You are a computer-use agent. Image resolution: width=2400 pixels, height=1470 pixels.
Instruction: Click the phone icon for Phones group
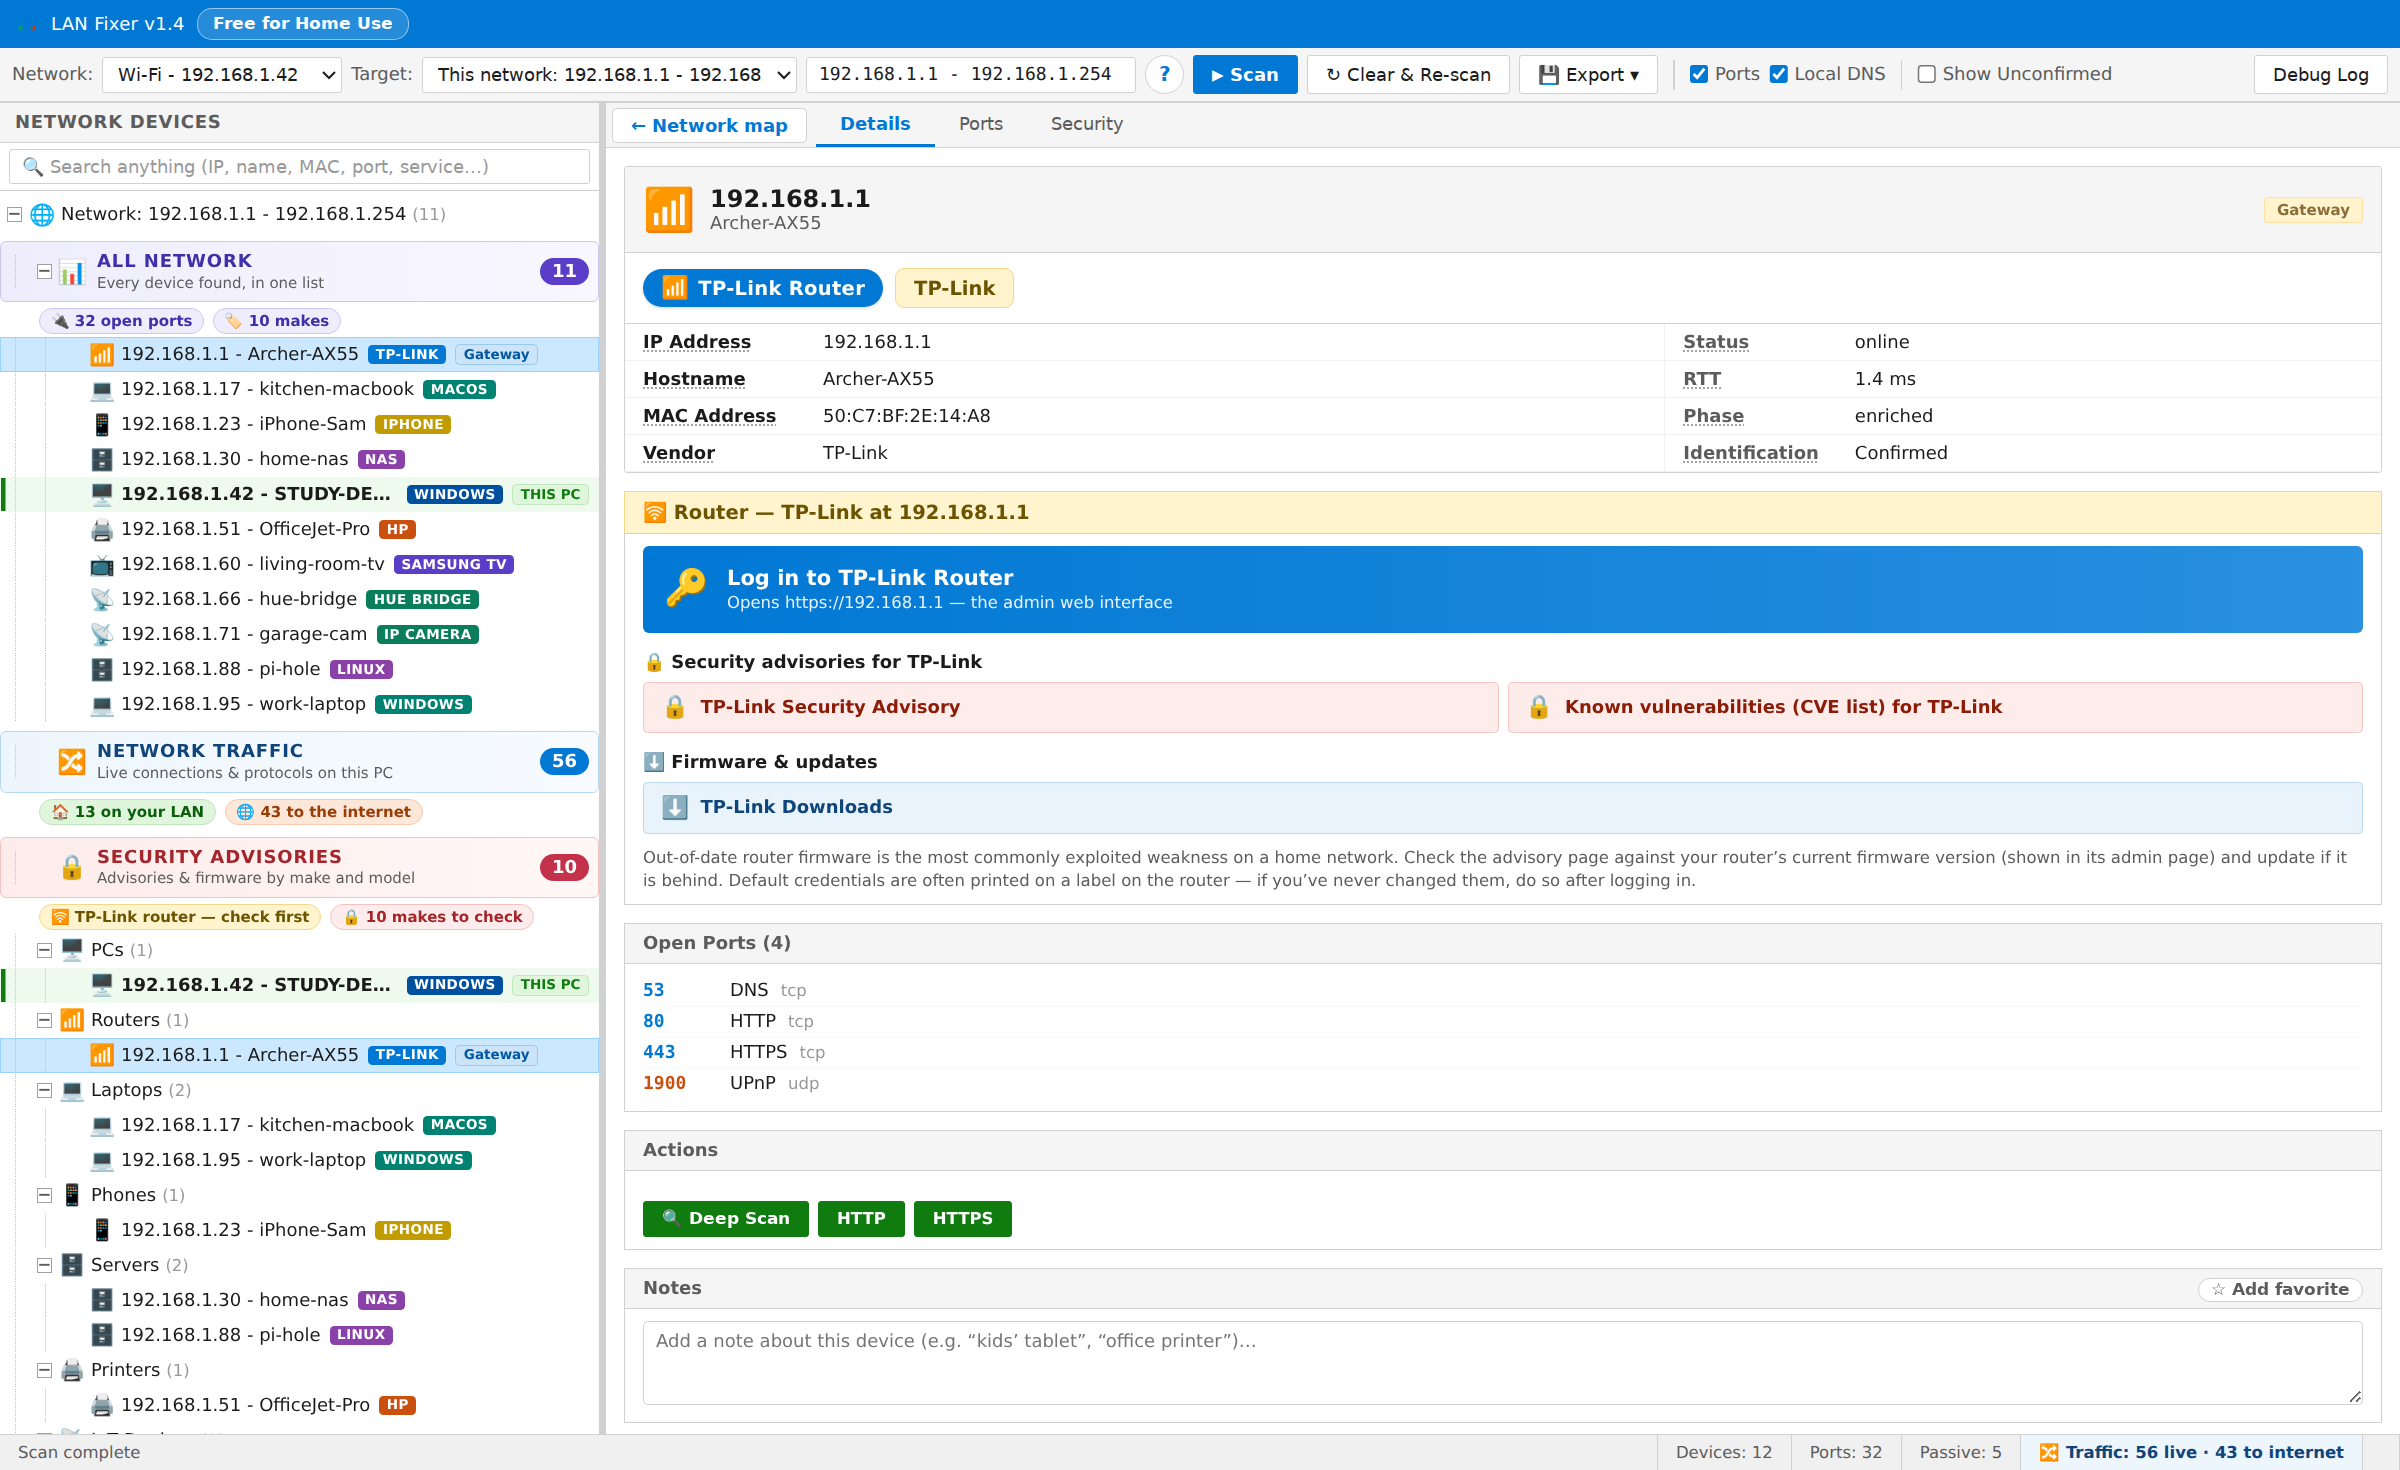[72, 1195]
